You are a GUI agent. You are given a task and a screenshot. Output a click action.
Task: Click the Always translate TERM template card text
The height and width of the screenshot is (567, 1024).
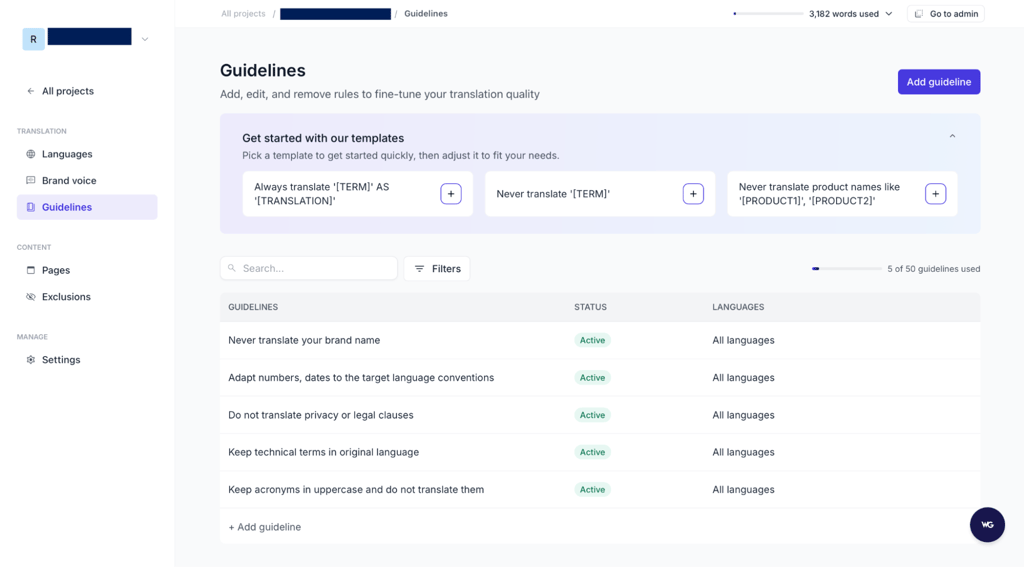pos(321,194)
